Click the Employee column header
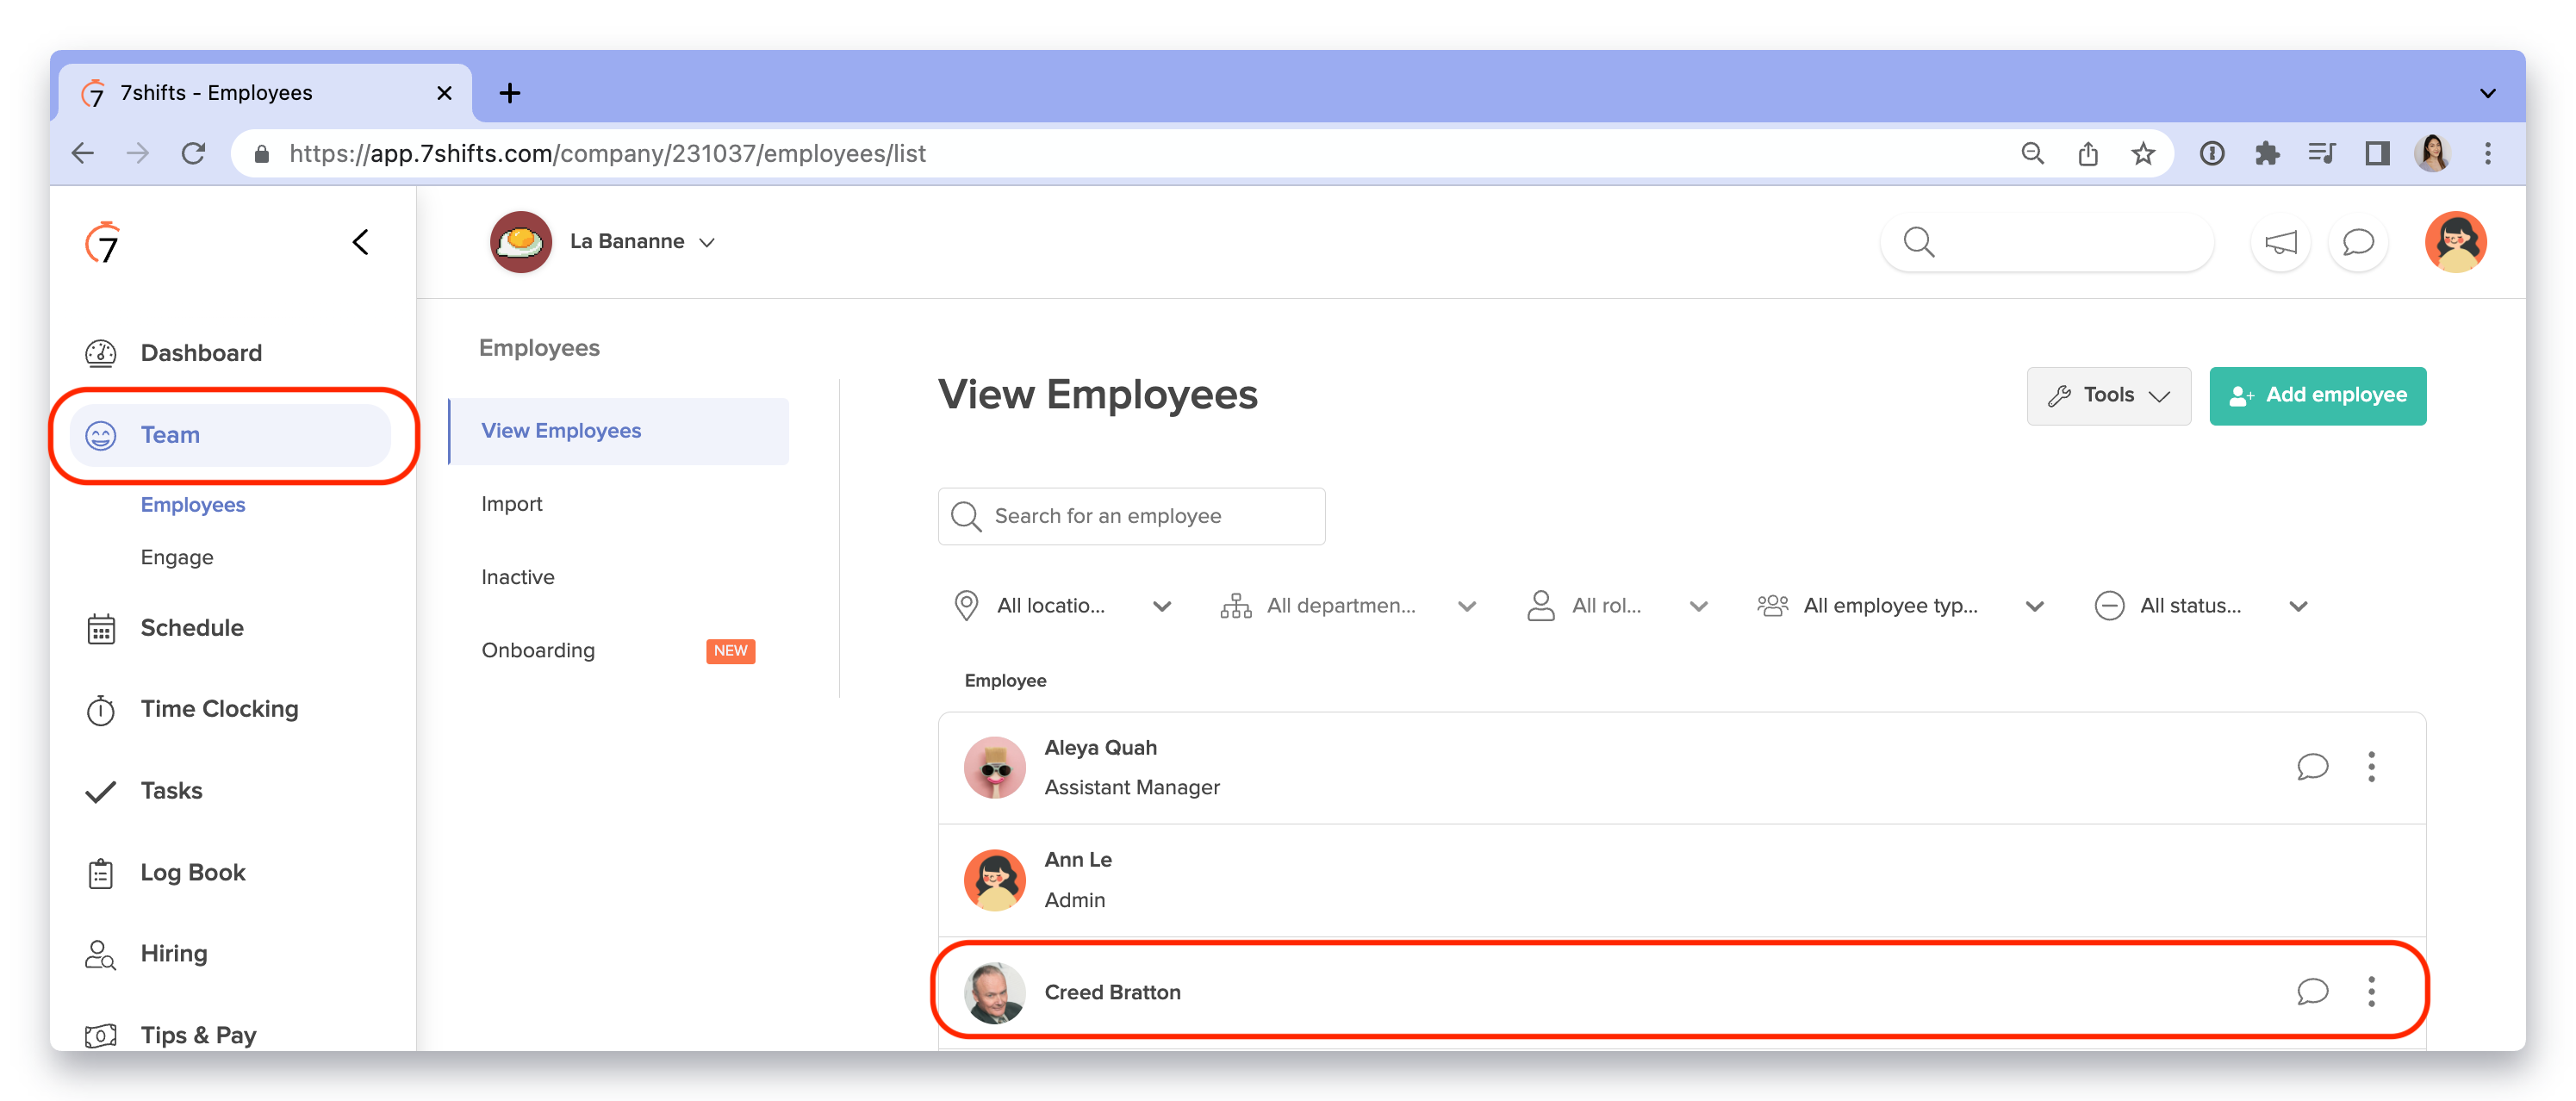 click(1005, 681)
